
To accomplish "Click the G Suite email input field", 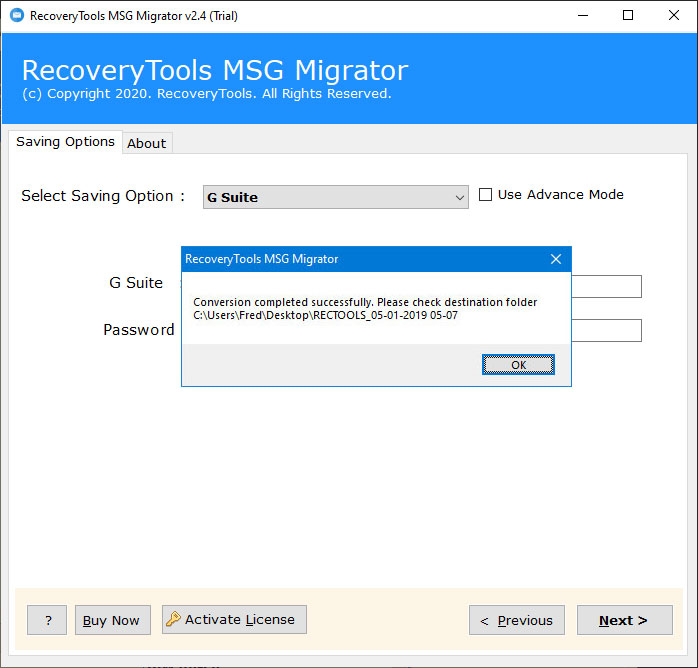I will (606, 286).
